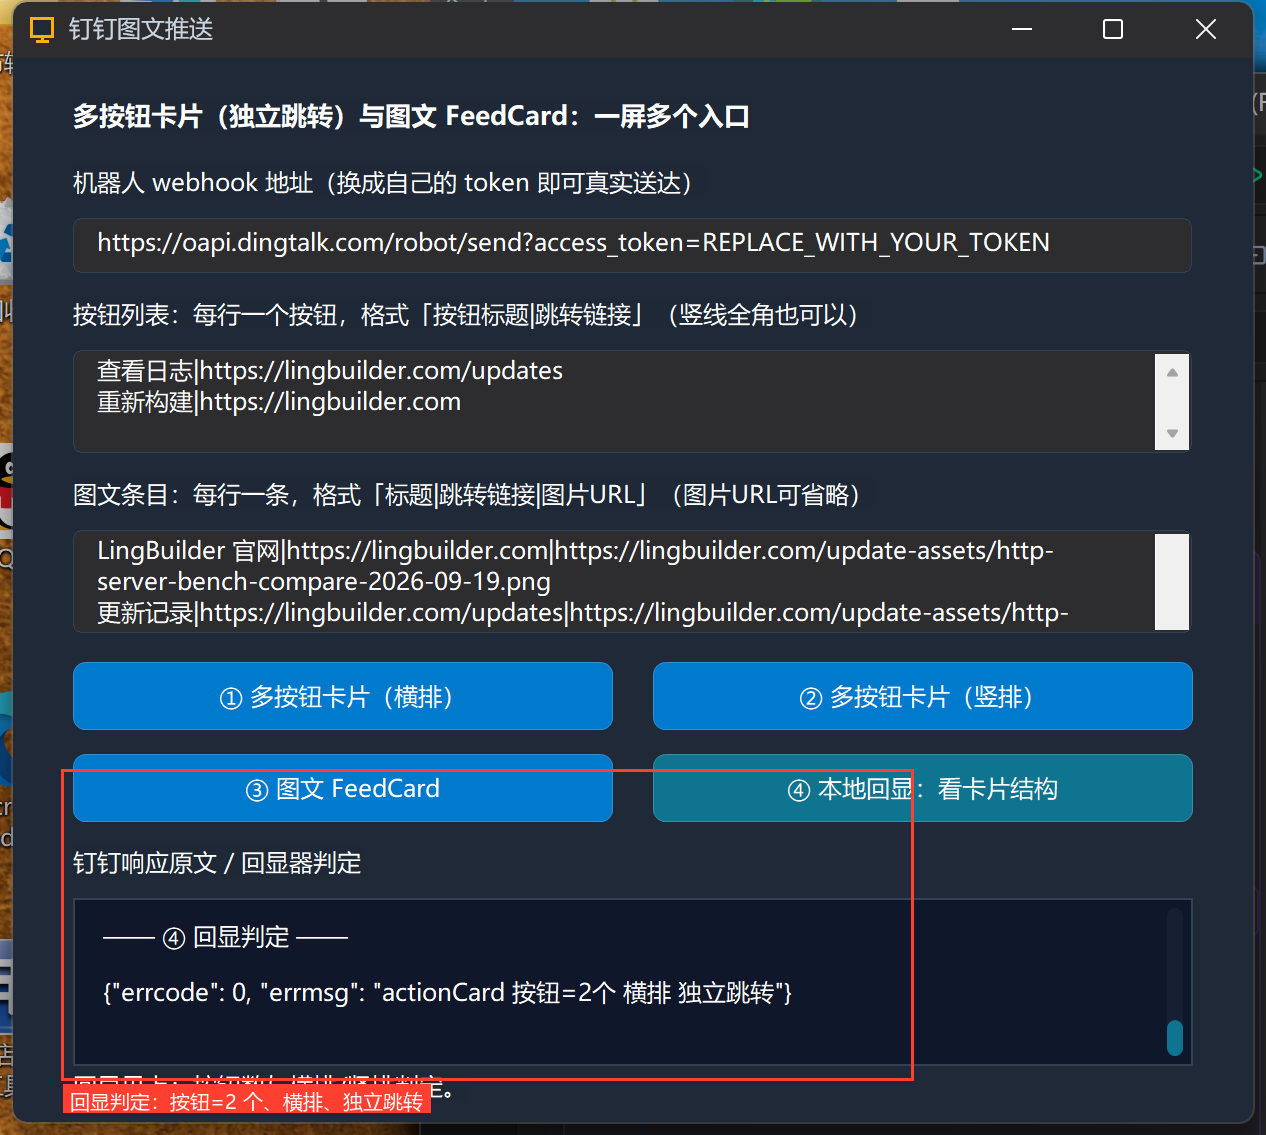Click the ④ 回显判定 header line
This screenshot has width=1266, height=1135.
click(x=226, y=937)
